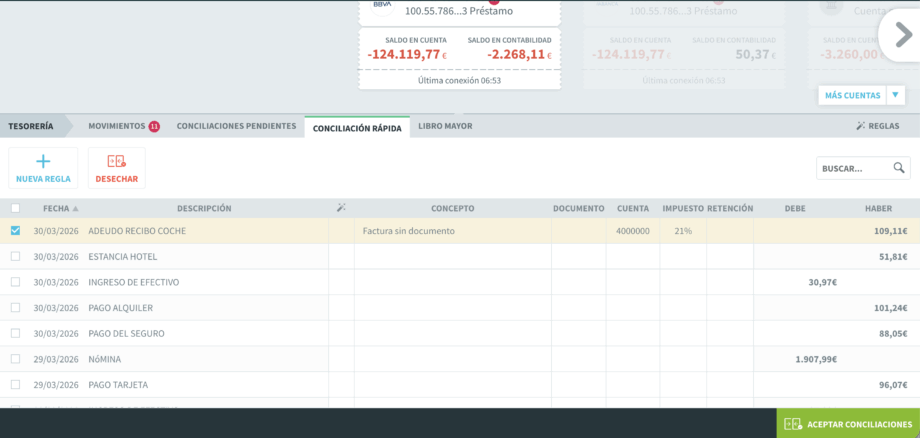
Task: Click the Movimientos red notification badge
Action: click(154, 126)
